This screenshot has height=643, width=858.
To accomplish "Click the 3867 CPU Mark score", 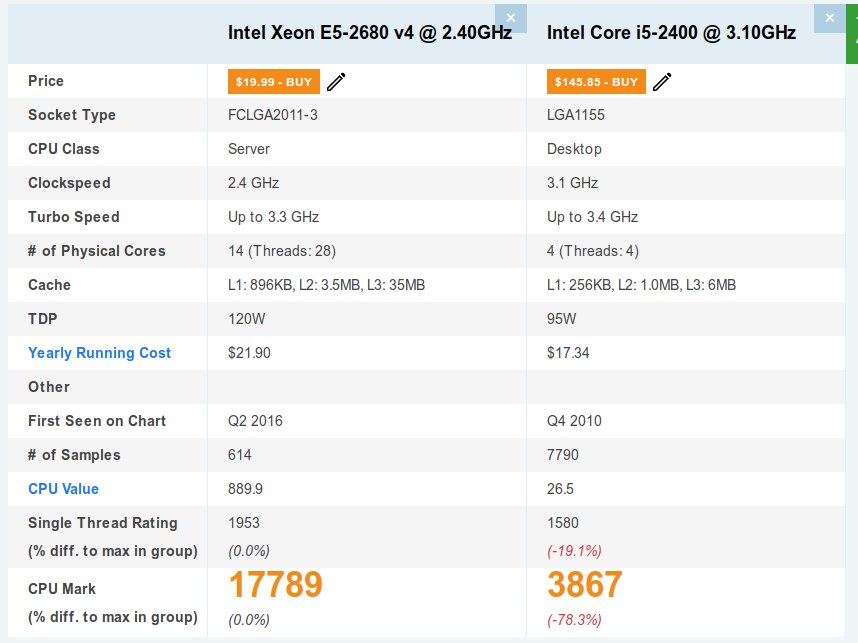I will [x=584, y=585].
